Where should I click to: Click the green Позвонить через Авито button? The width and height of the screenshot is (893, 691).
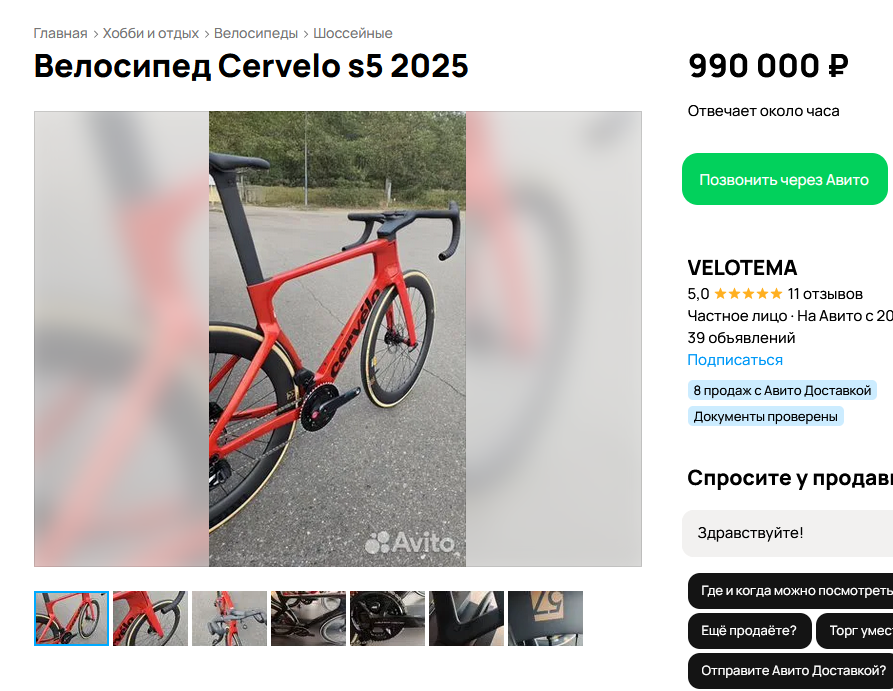[x=784, y=179]
